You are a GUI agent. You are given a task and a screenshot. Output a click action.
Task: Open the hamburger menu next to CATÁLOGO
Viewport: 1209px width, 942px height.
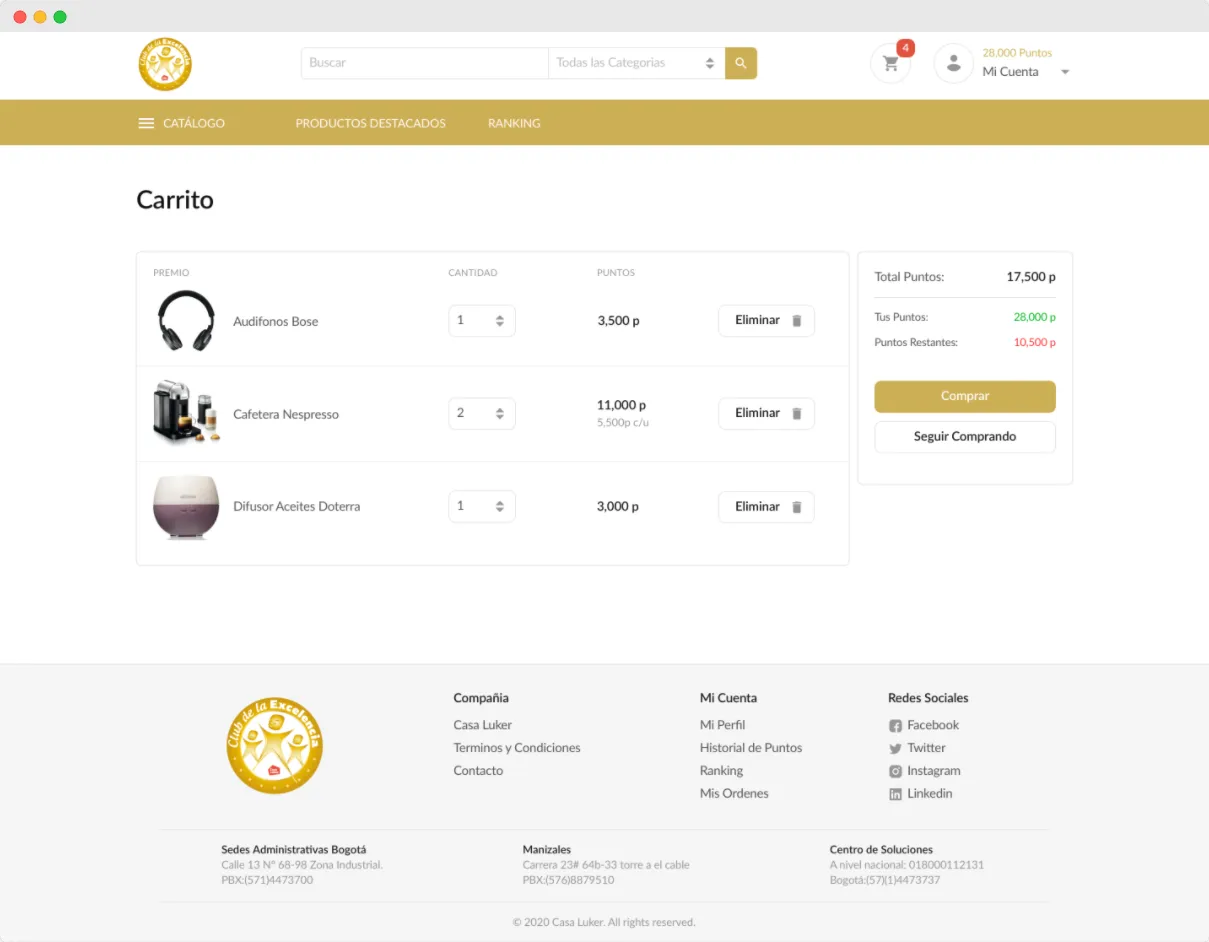point(146,122)
